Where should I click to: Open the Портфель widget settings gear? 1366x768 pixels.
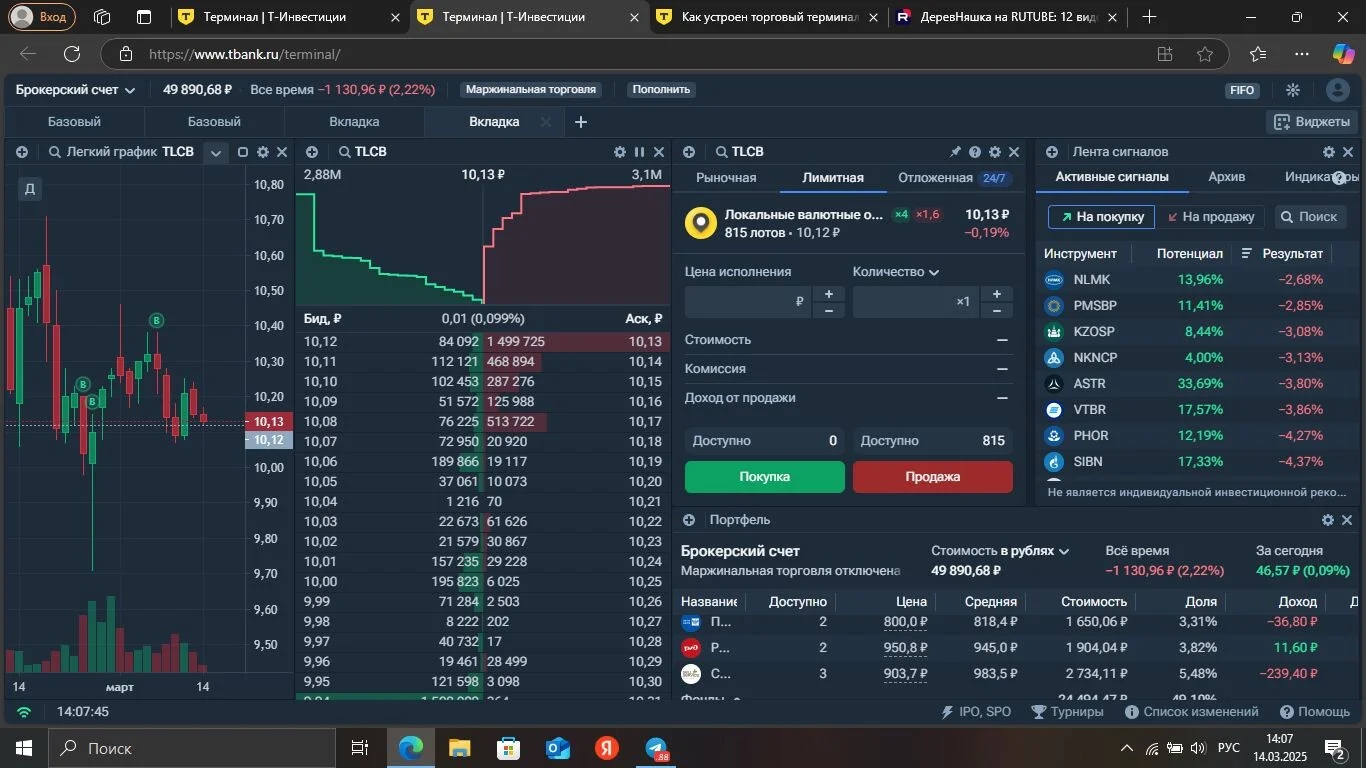[x=1328, y=520]
